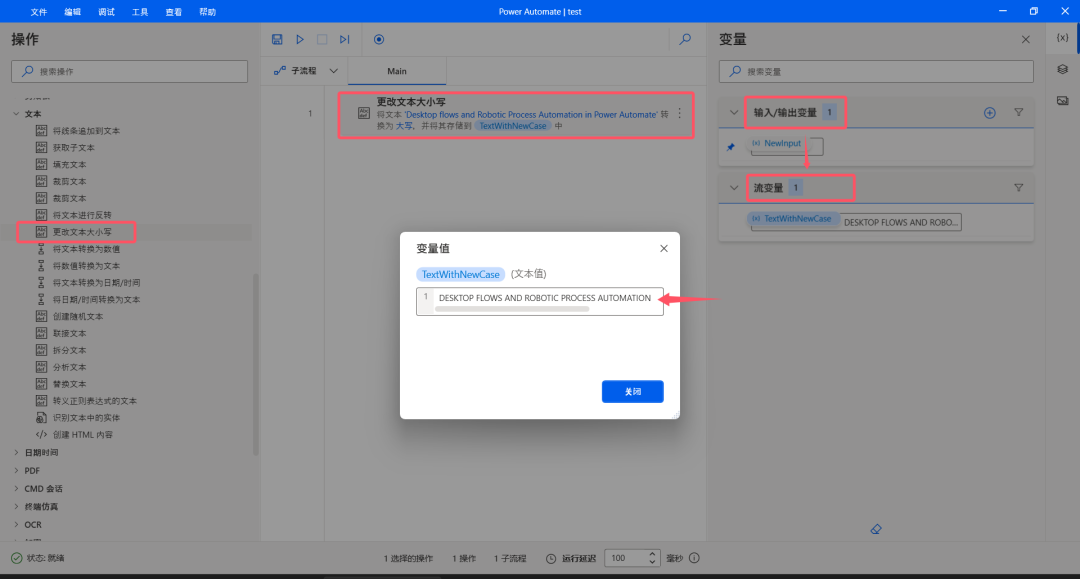Click the TextWithNewCase chip in 变量值 dialog
The height and width of the screenshot is (579, 1080).
tap(460, 274)
